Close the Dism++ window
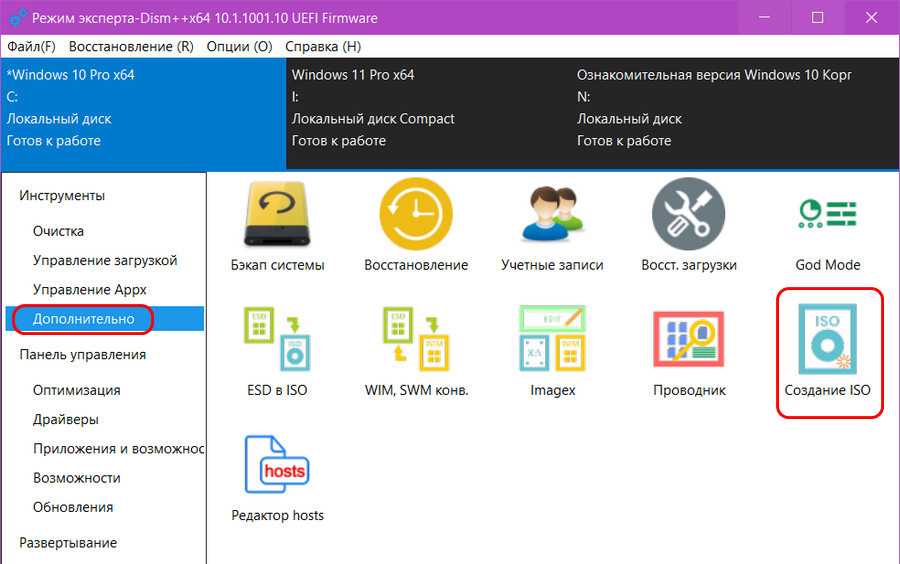This screenshot has width=900, height=564. click(x=871, y=18)
